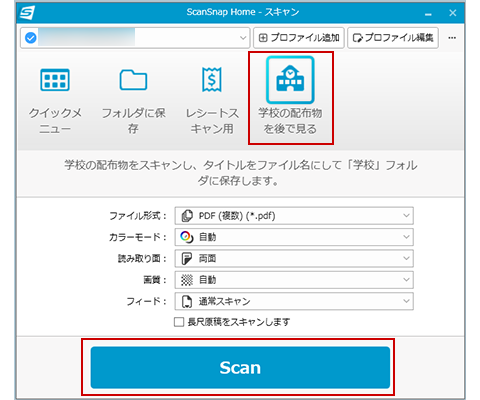Click the ファイル形式 label

(138, 216)
